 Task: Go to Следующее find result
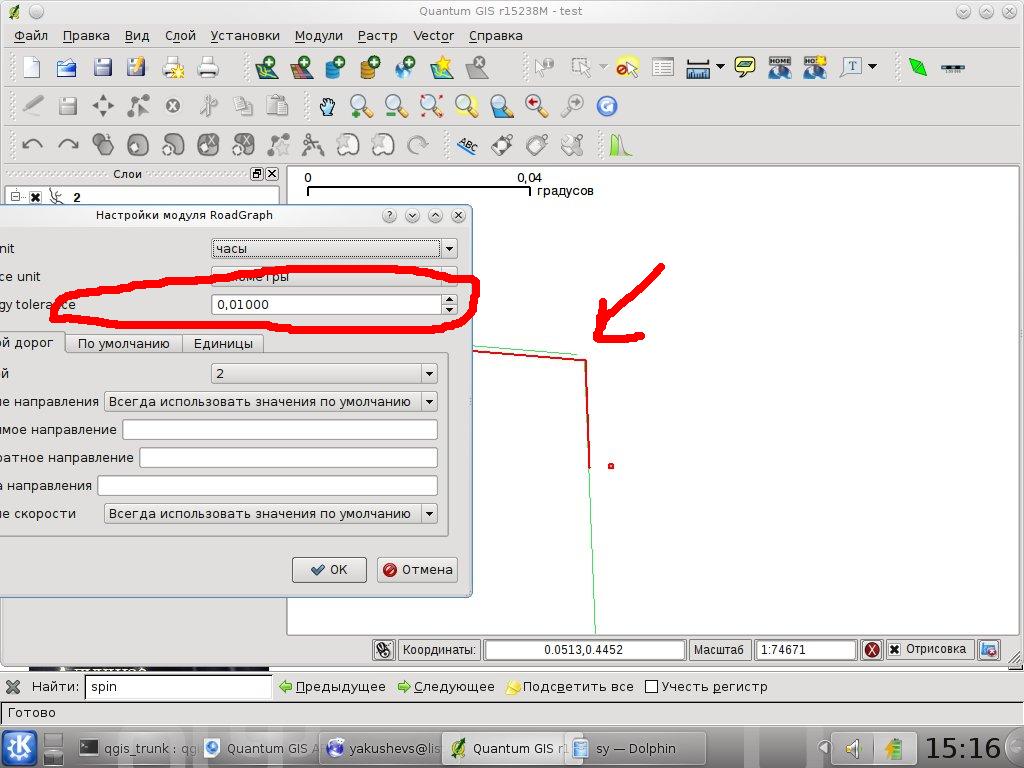(446, 686)
